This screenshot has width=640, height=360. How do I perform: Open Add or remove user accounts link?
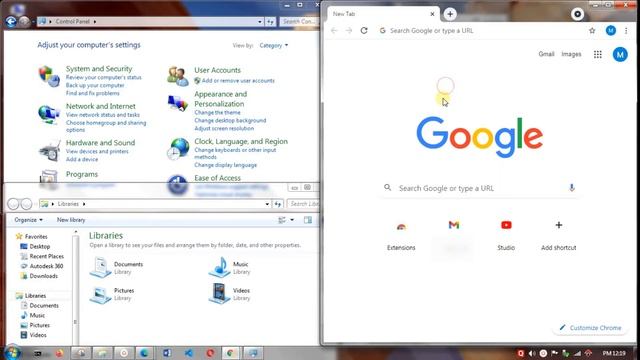pos(238,80)
